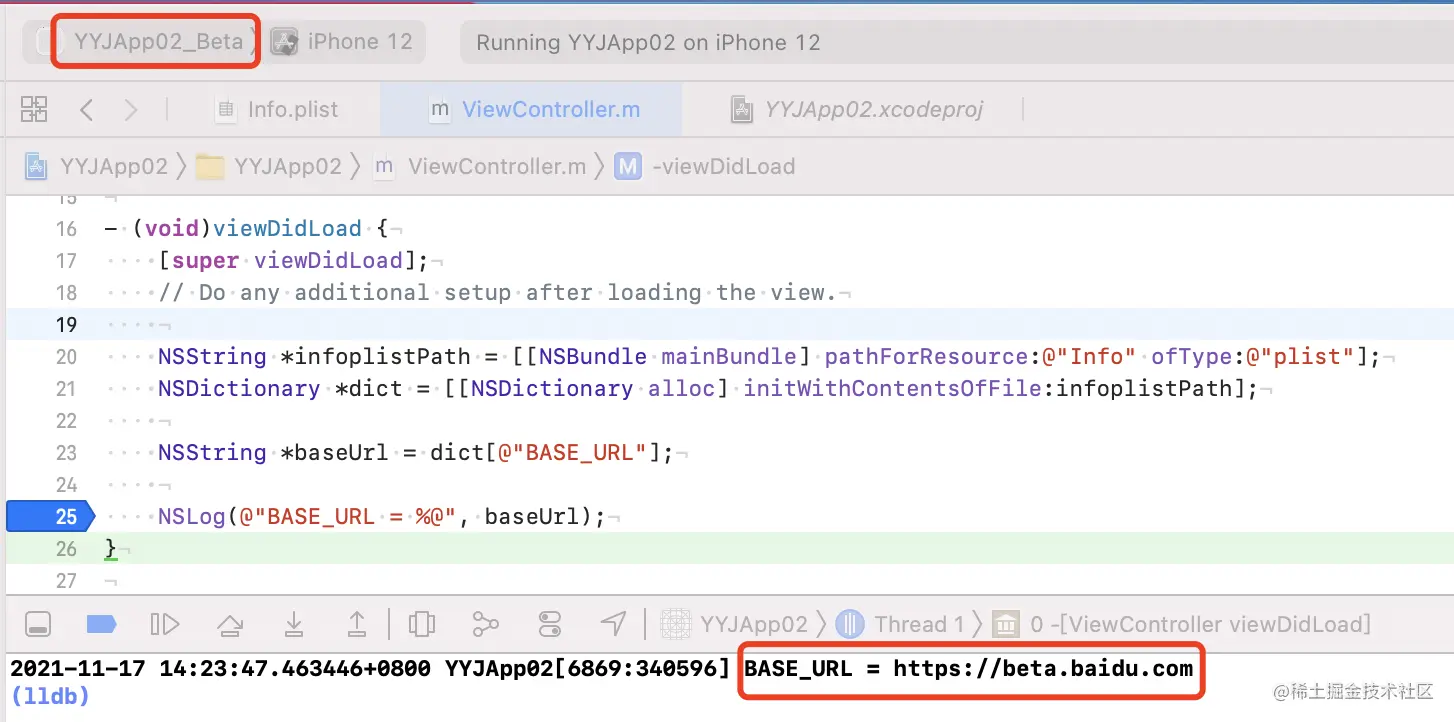Open the Debug Memory Graph tool
The width and height of the screenshot is (1454, 722).
point(487,623)
